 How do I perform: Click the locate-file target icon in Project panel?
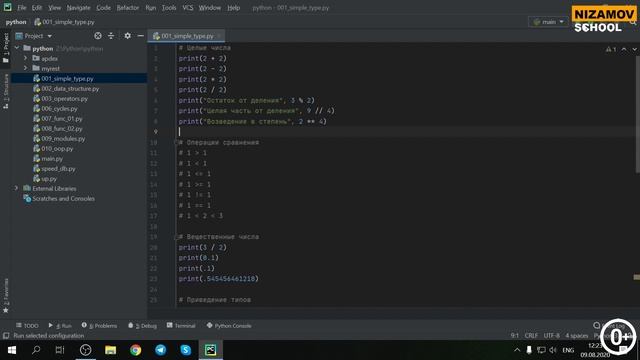[x=98, y=36]
